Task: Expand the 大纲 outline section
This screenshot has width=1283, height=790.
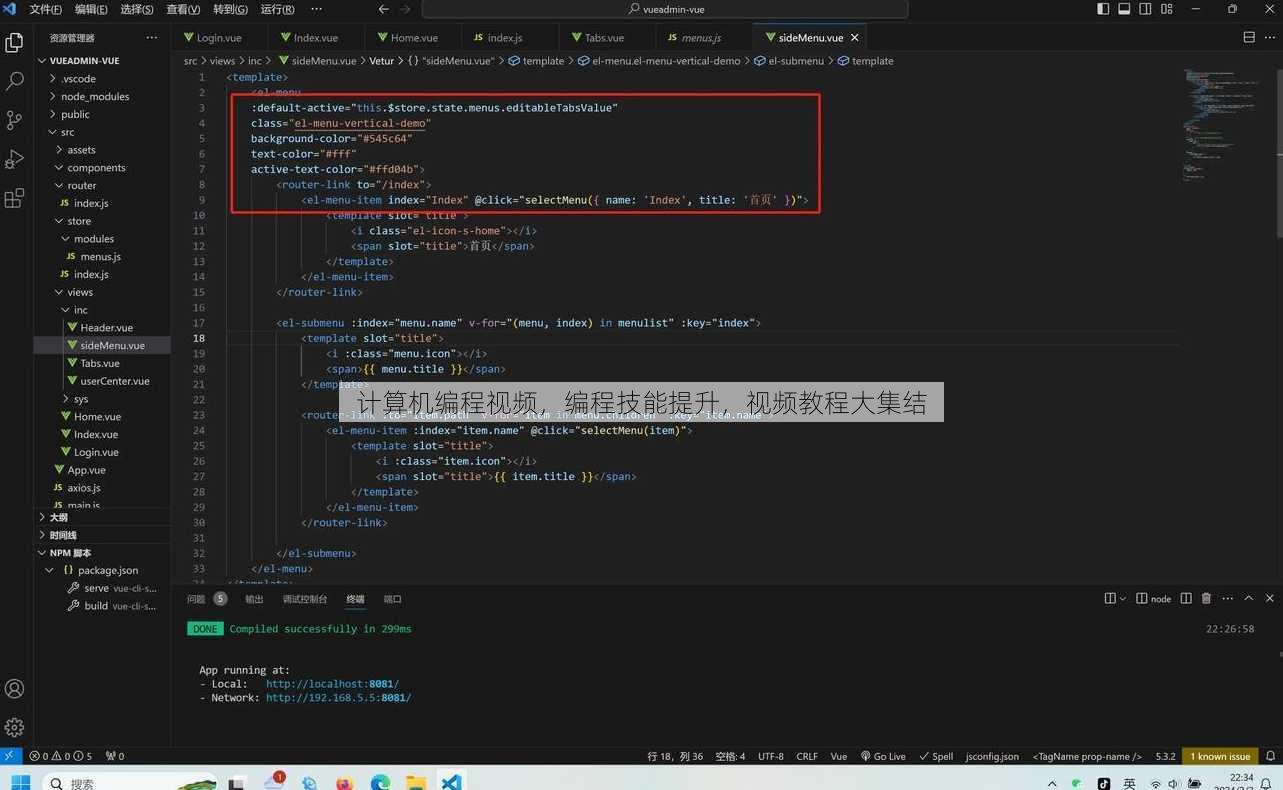Action: coord(59,517)
